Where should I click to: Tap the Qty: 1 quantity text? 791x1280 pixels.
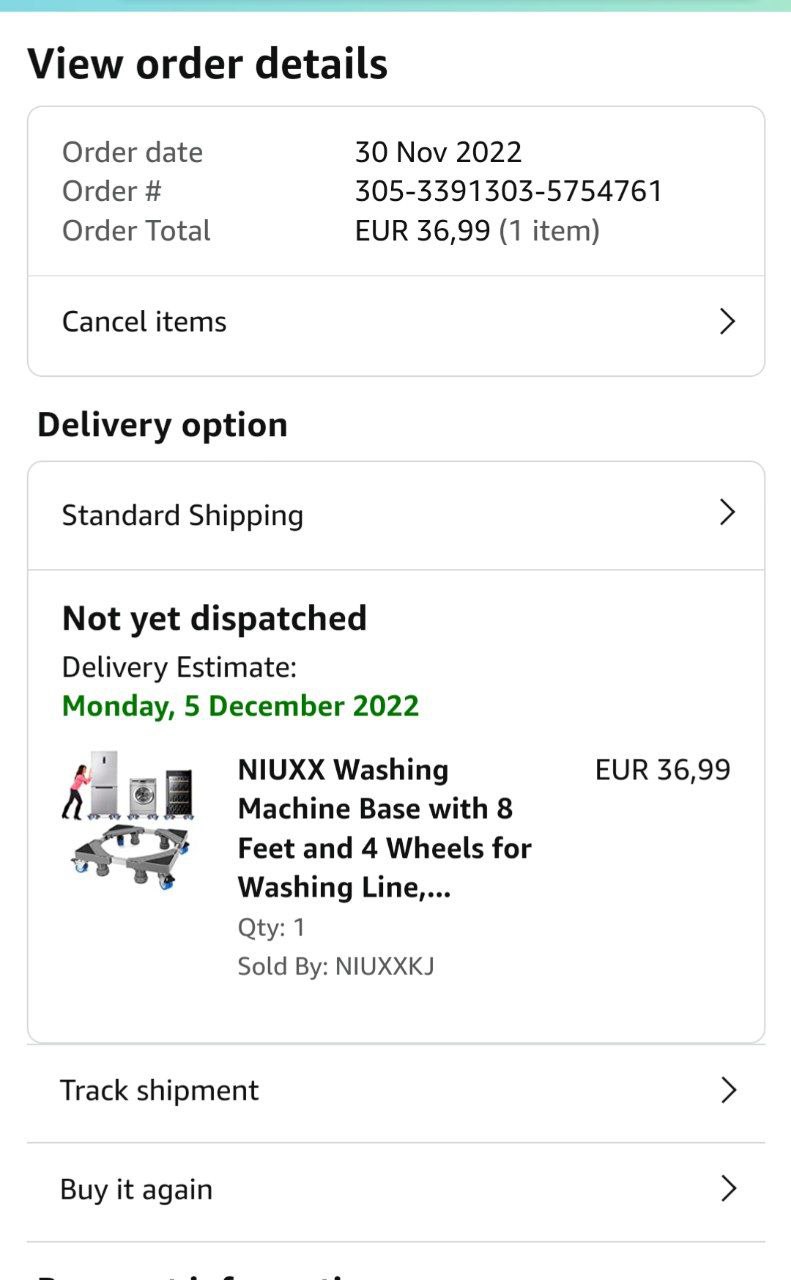click(272, 928)
